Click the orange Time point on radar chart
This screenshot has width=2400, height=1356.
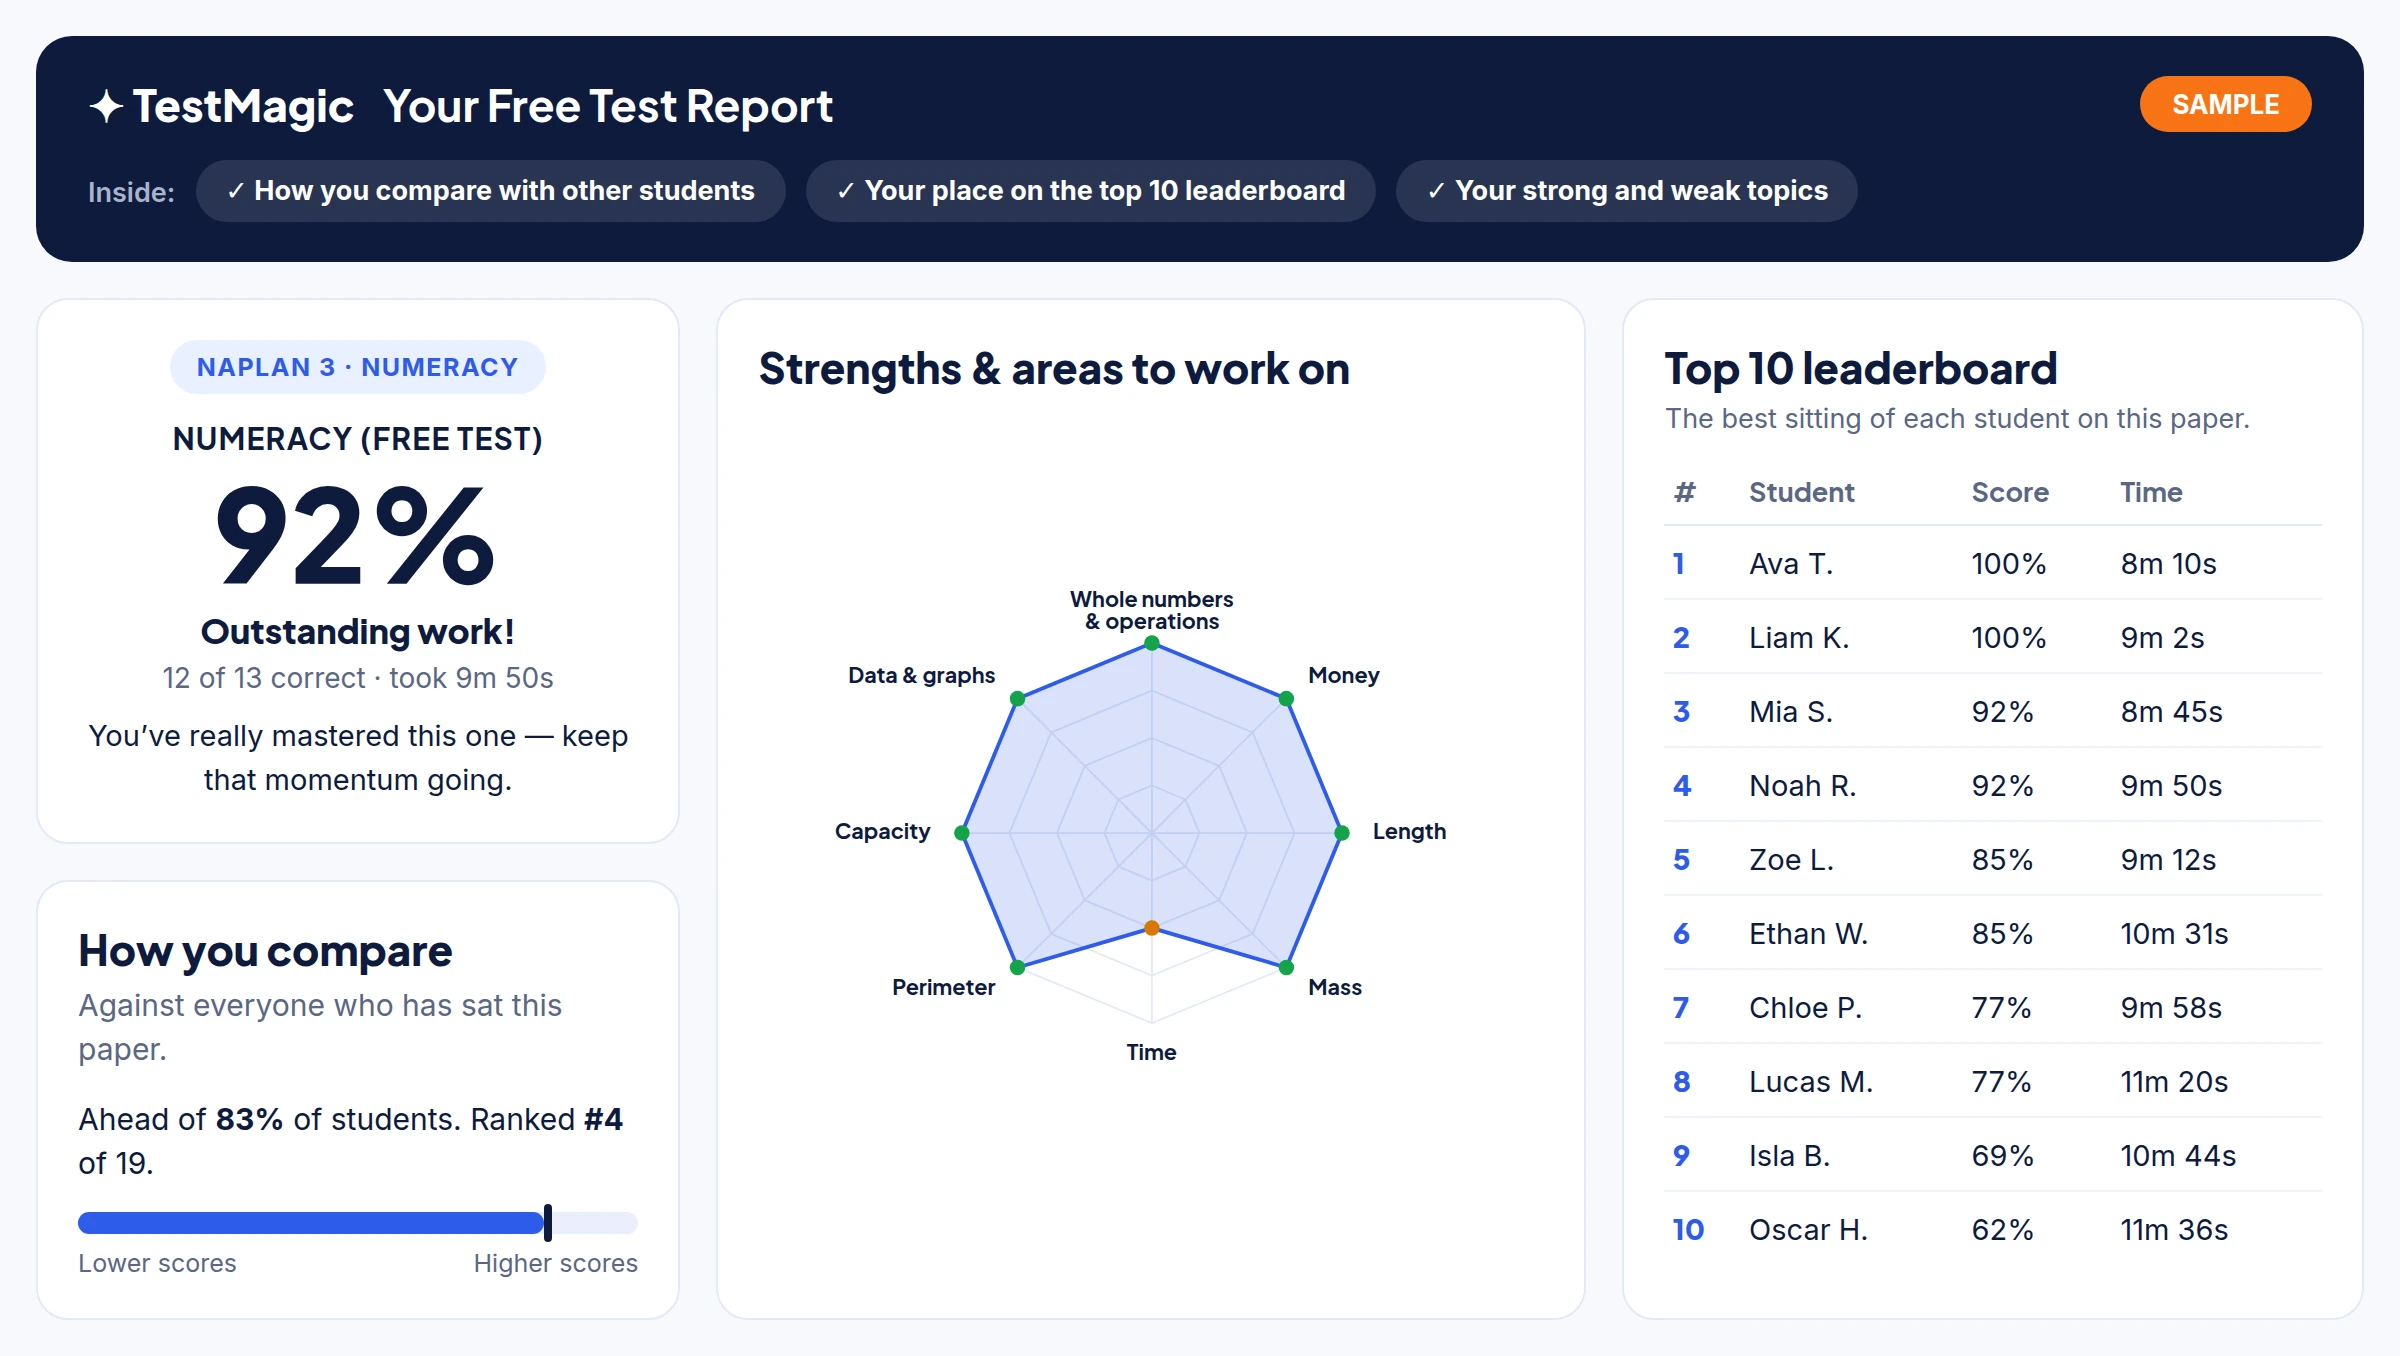(1152, 928)
